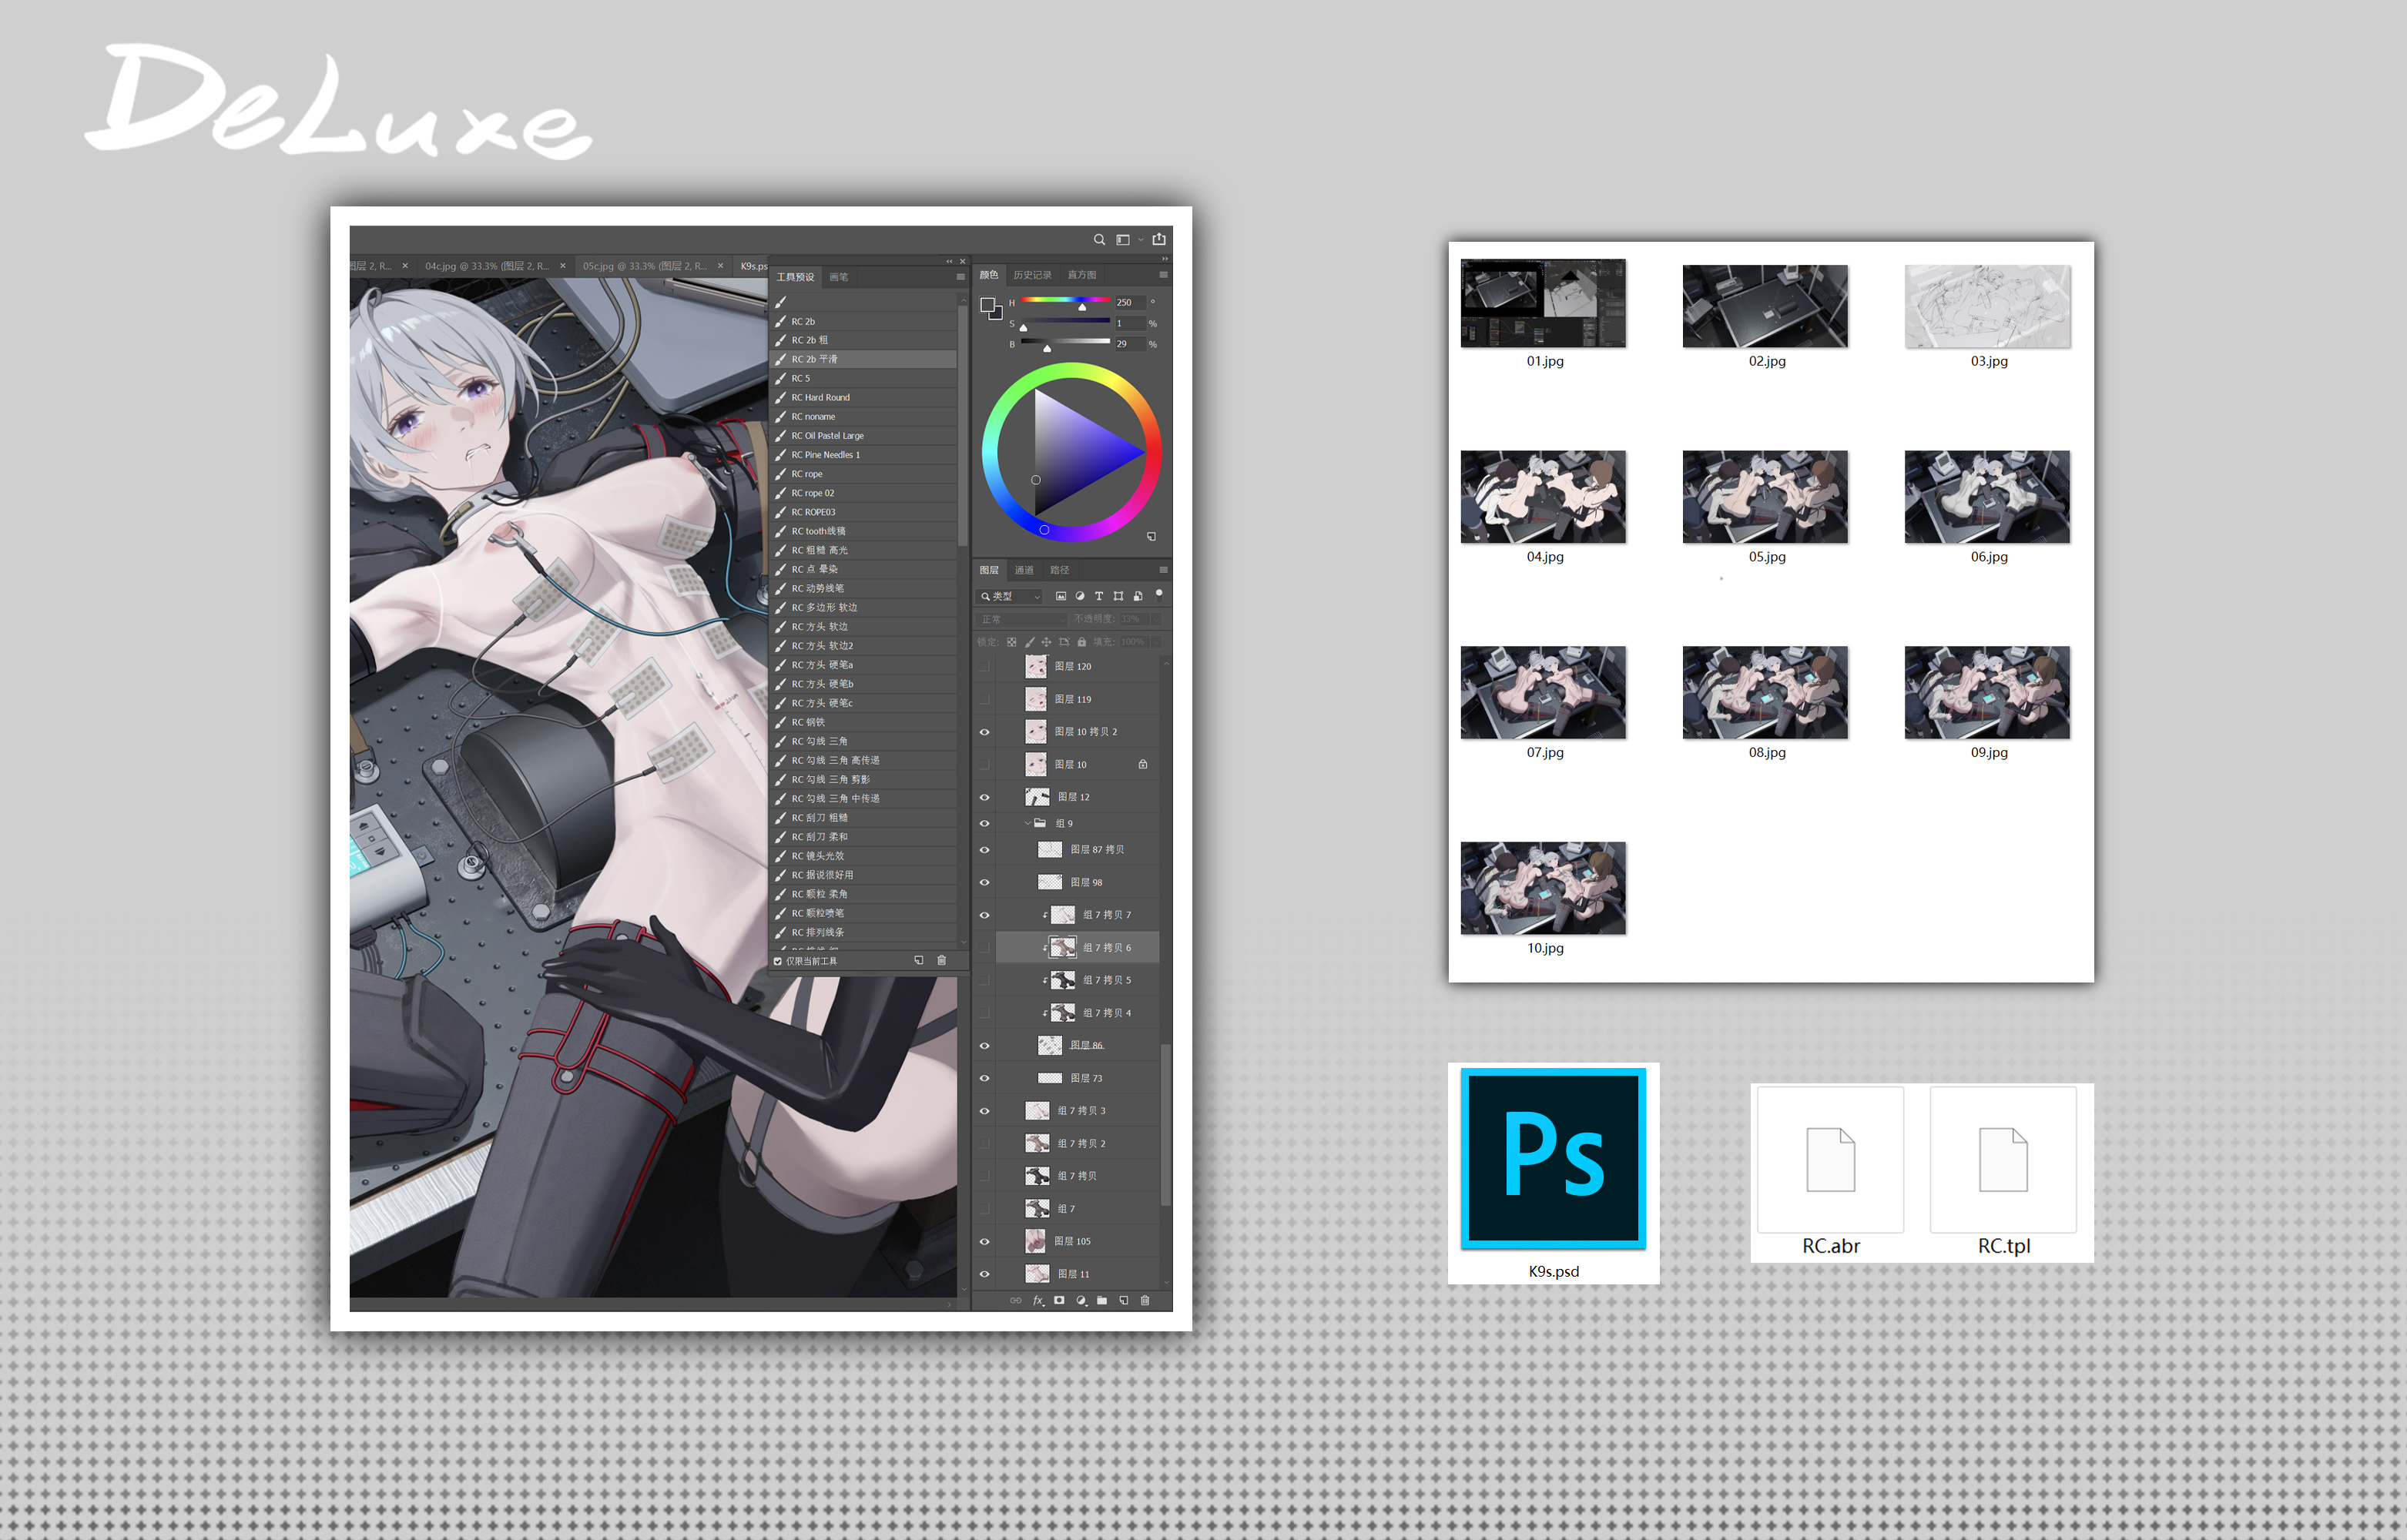Toggle the 仅限当前工具 checkbox
The width and height of the screenshot is (2407, 1540).
[778, 962]
